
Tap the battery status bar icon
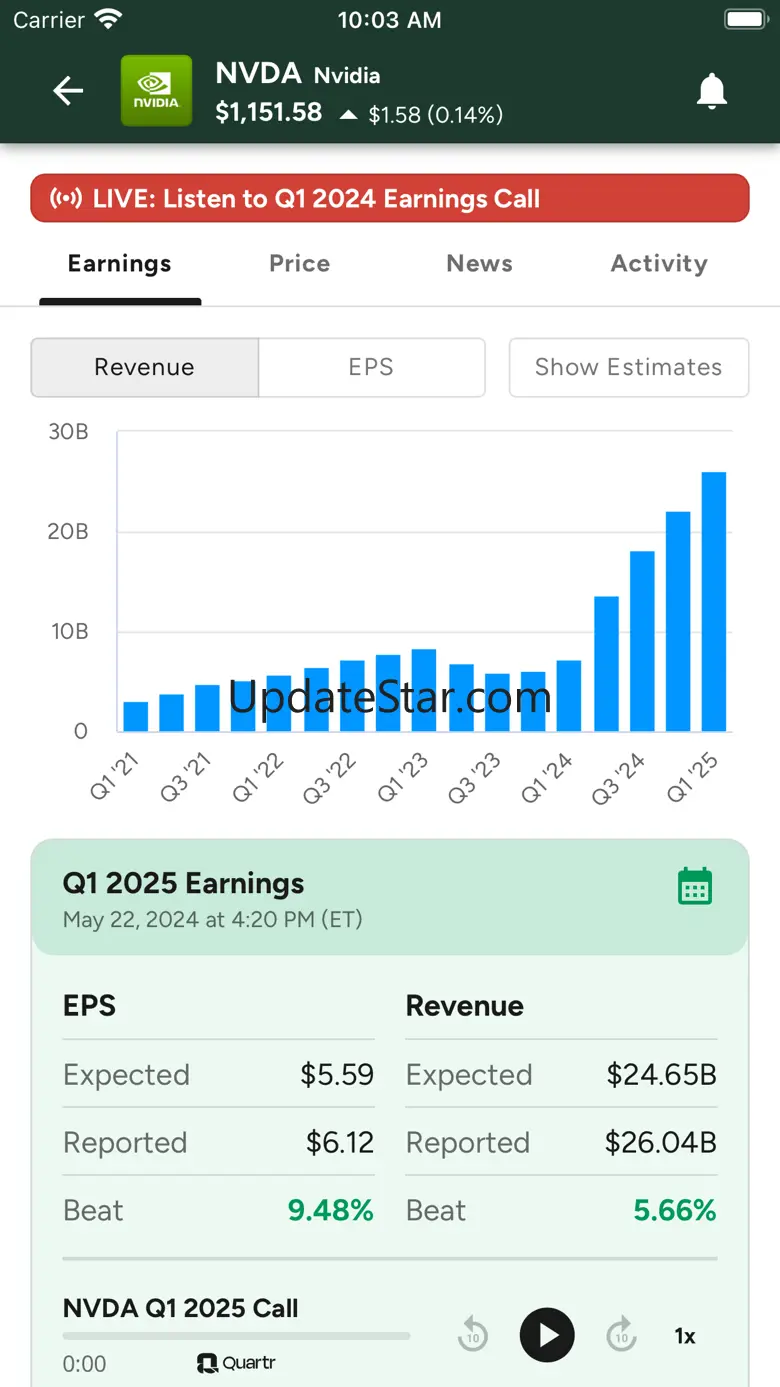[x=745, y=19]
